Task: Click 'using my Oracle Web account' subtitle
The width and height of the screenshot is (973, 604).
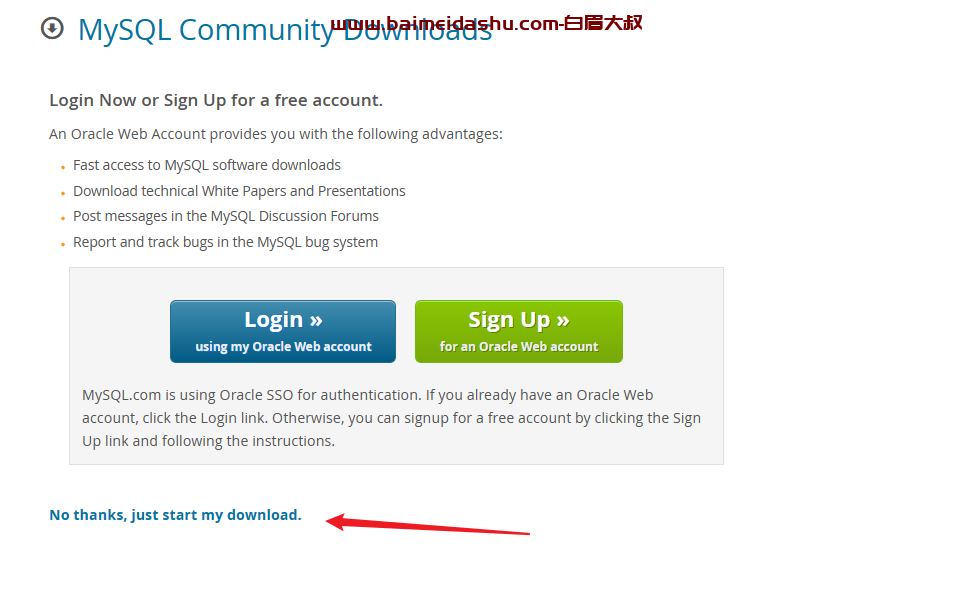Action: [x=283, y=347]
